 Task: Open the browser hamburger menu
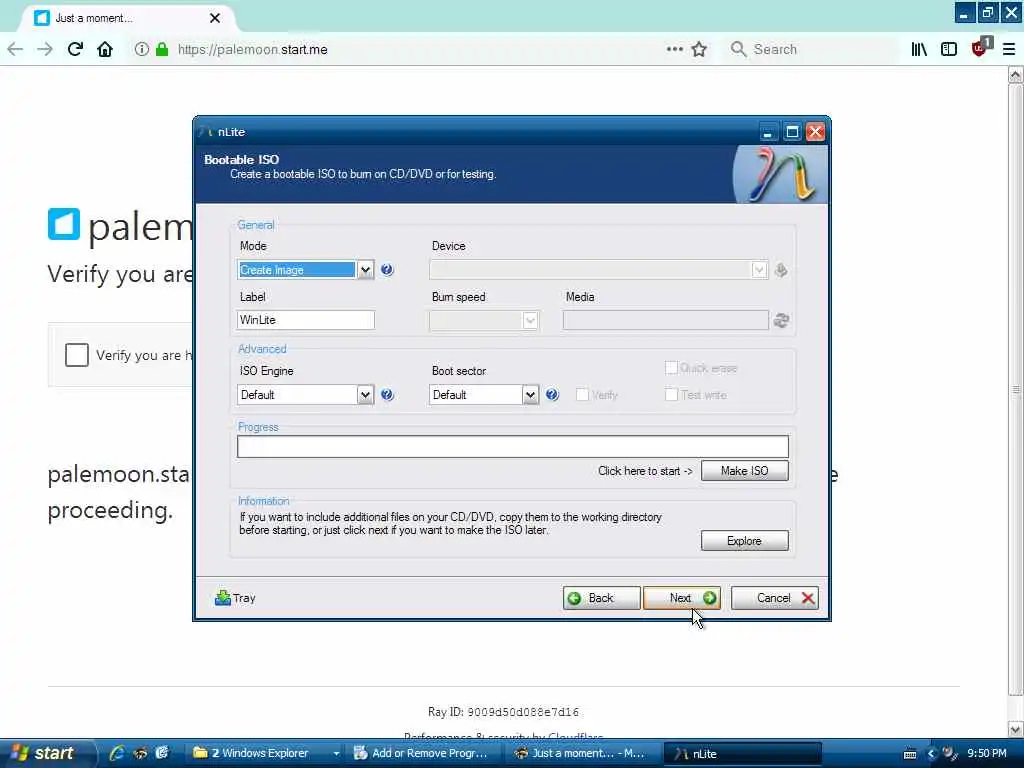tap(1009, 49)
